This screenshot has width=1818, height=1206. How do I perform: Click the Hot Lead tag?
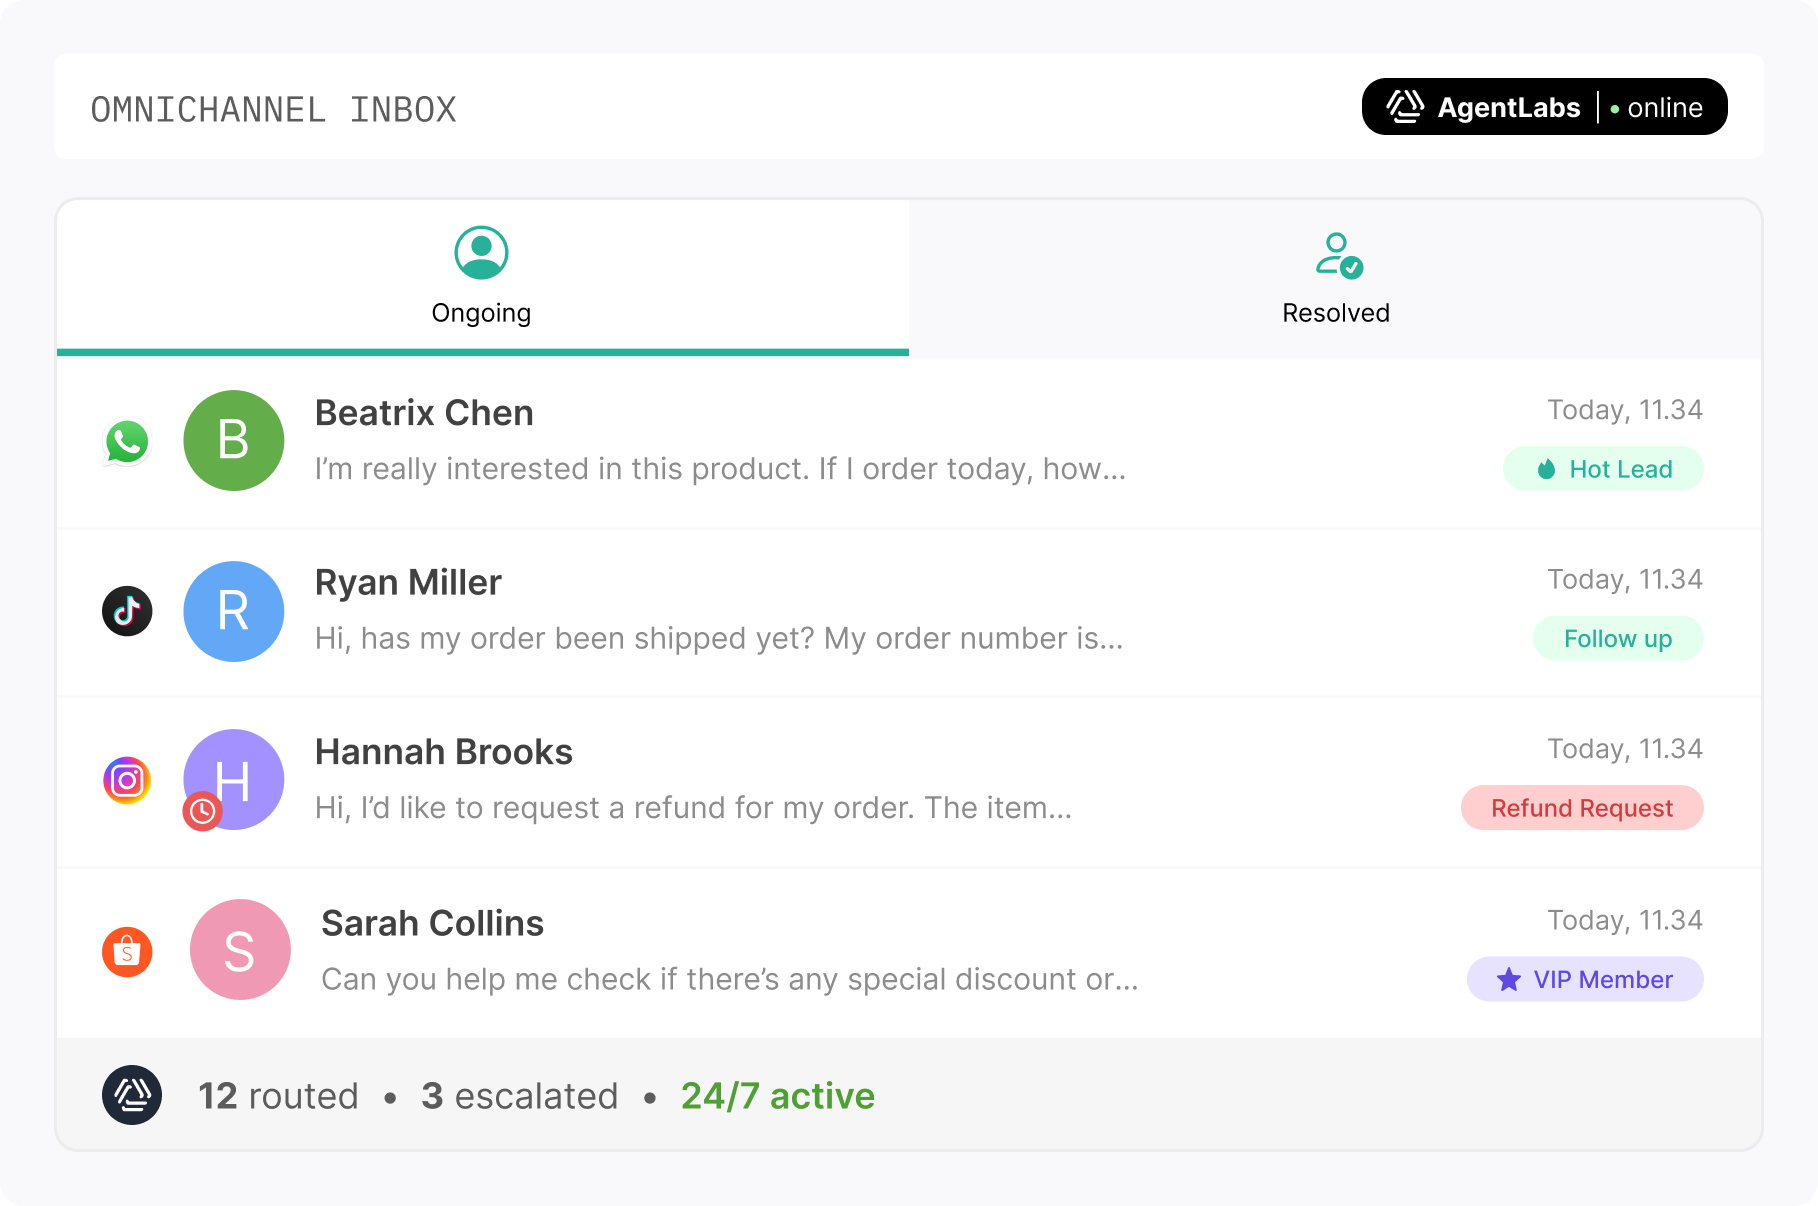pos(1603,469)
